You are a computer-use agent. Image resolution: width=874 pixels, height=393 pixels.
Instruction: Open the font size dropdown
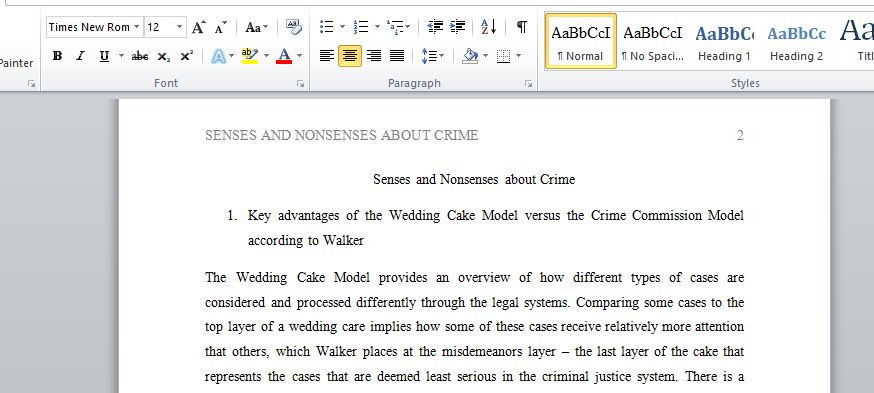(x=179, y=27)
